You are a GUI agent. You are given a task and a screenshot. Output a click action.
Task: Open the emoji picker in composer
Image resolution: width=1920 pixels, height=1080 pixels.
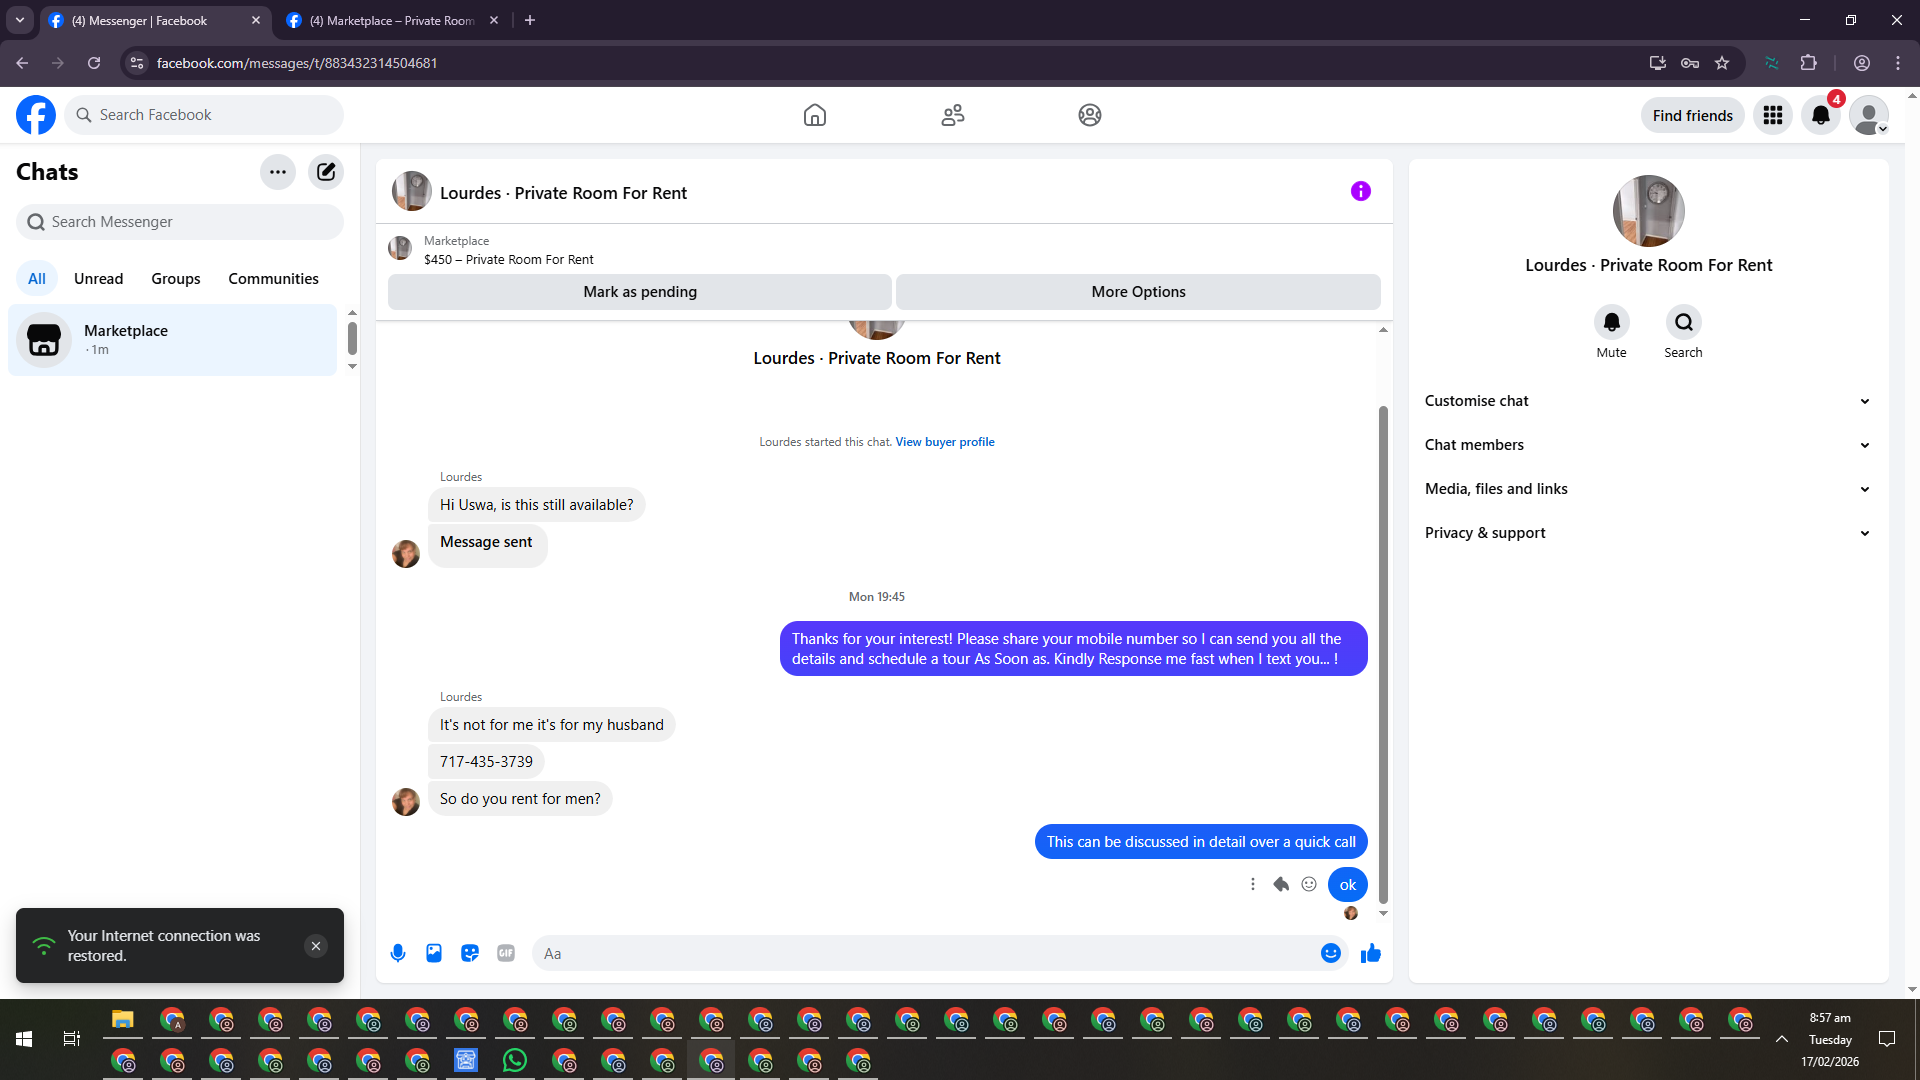pyautogui.click(x=1331, y=953)
